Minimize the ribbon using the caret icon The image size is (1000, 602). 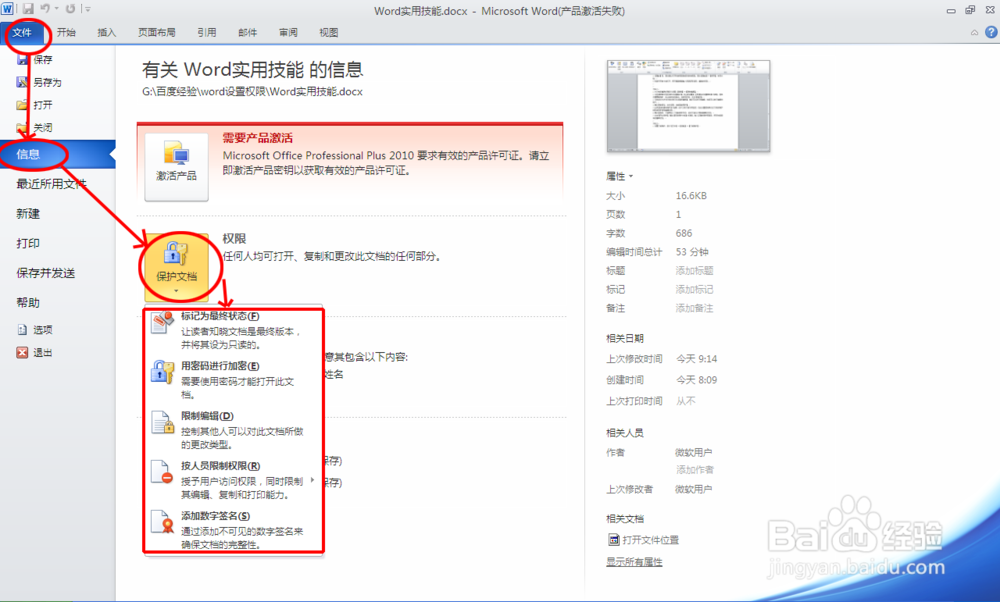(974, 33)
